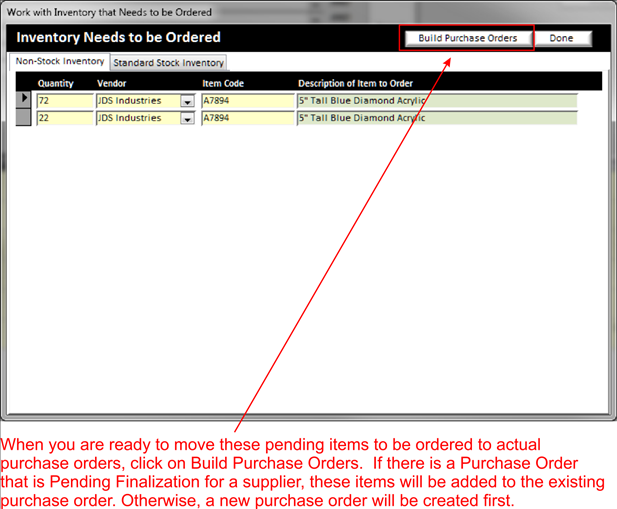
Task: Click the Quantity column header
Action: coord(55,83)
